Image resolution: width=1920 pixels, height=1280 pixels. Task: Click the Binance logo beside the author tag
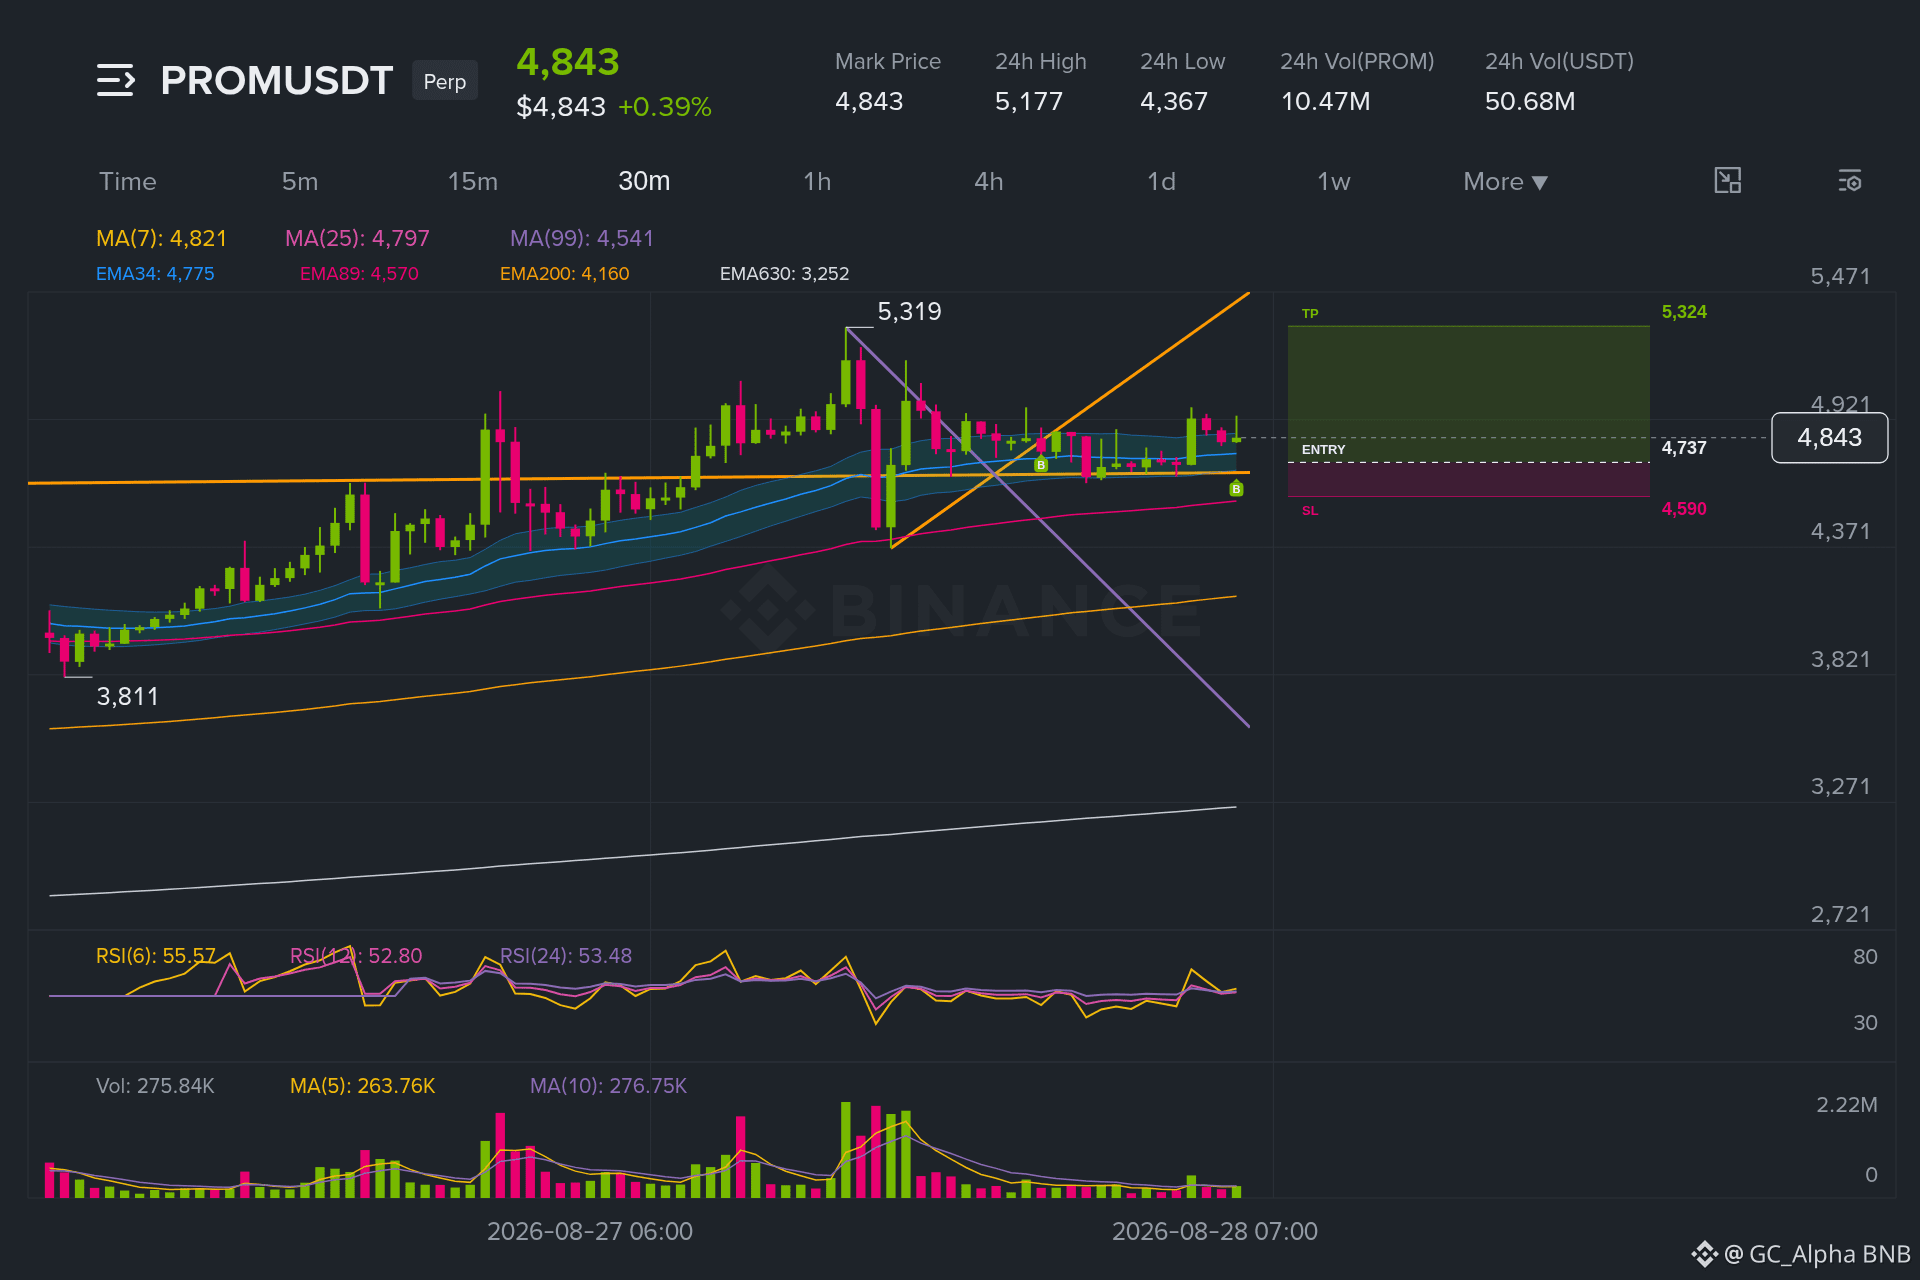[1704, 1254]
